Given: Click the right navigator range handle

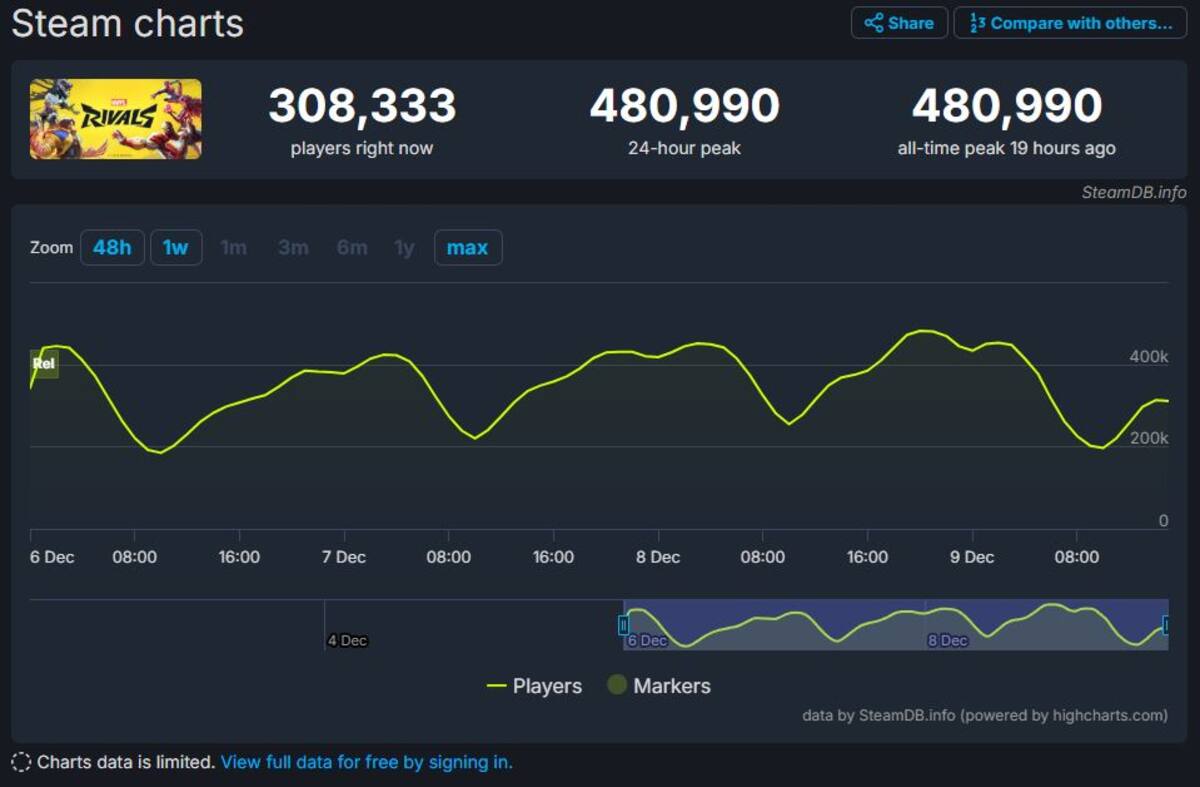Looking at the screenshot, I should [1166, 626].
